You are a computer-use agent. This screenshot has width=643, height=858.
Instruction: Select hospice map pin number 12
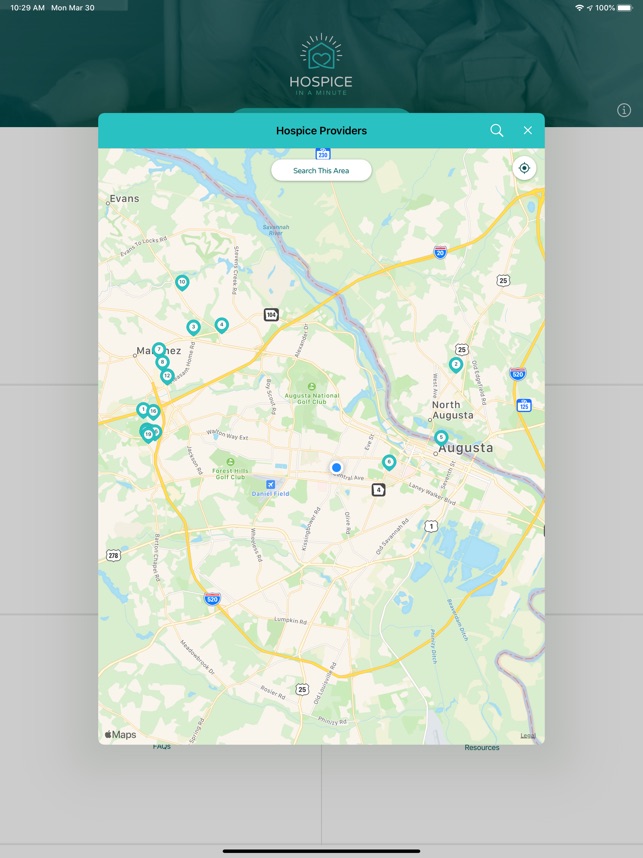[167, 376]
